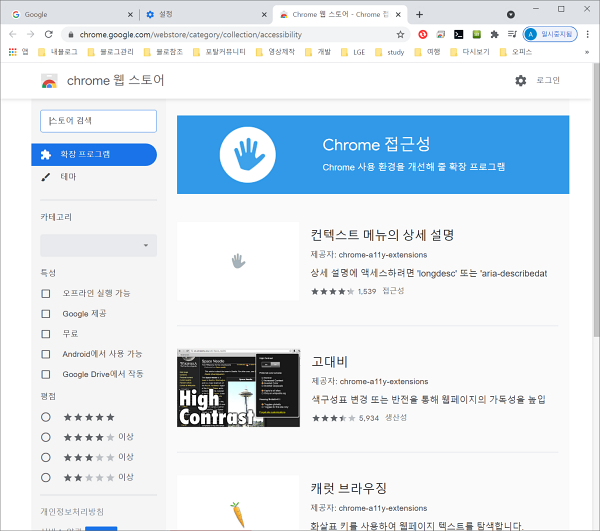600x531 pixels.
Task: Open the 오피스 bookmark folder
Action: pos(516,52)
